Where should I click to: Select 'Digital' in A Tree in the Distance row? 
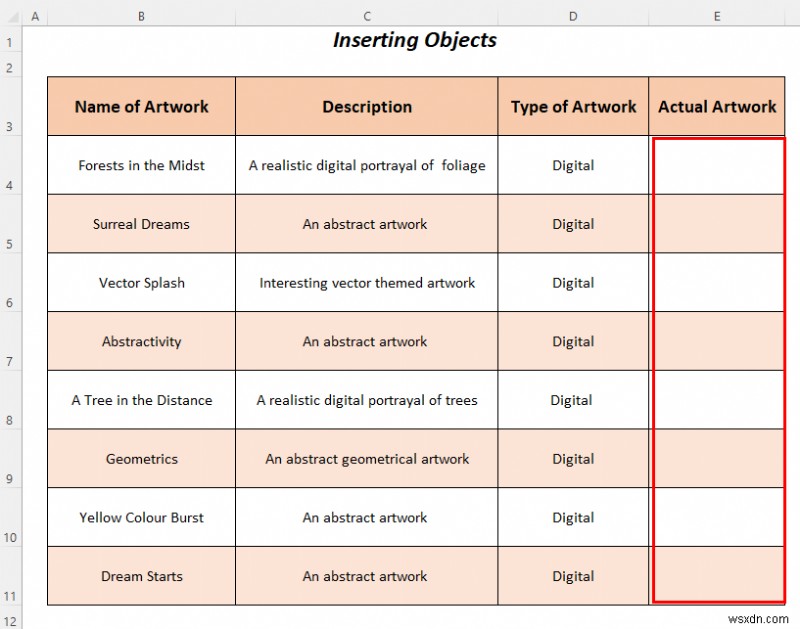(573, 399)
